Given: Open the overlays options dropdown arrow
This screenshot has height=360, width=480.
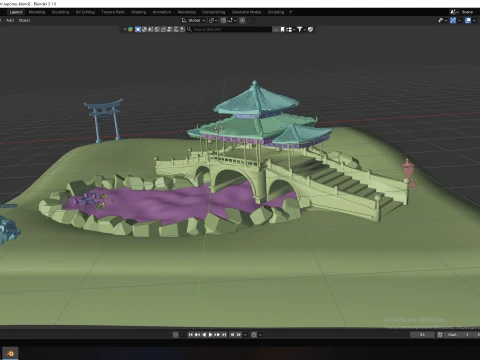Looking at the screenshot, I should click(x=474, y=21).
